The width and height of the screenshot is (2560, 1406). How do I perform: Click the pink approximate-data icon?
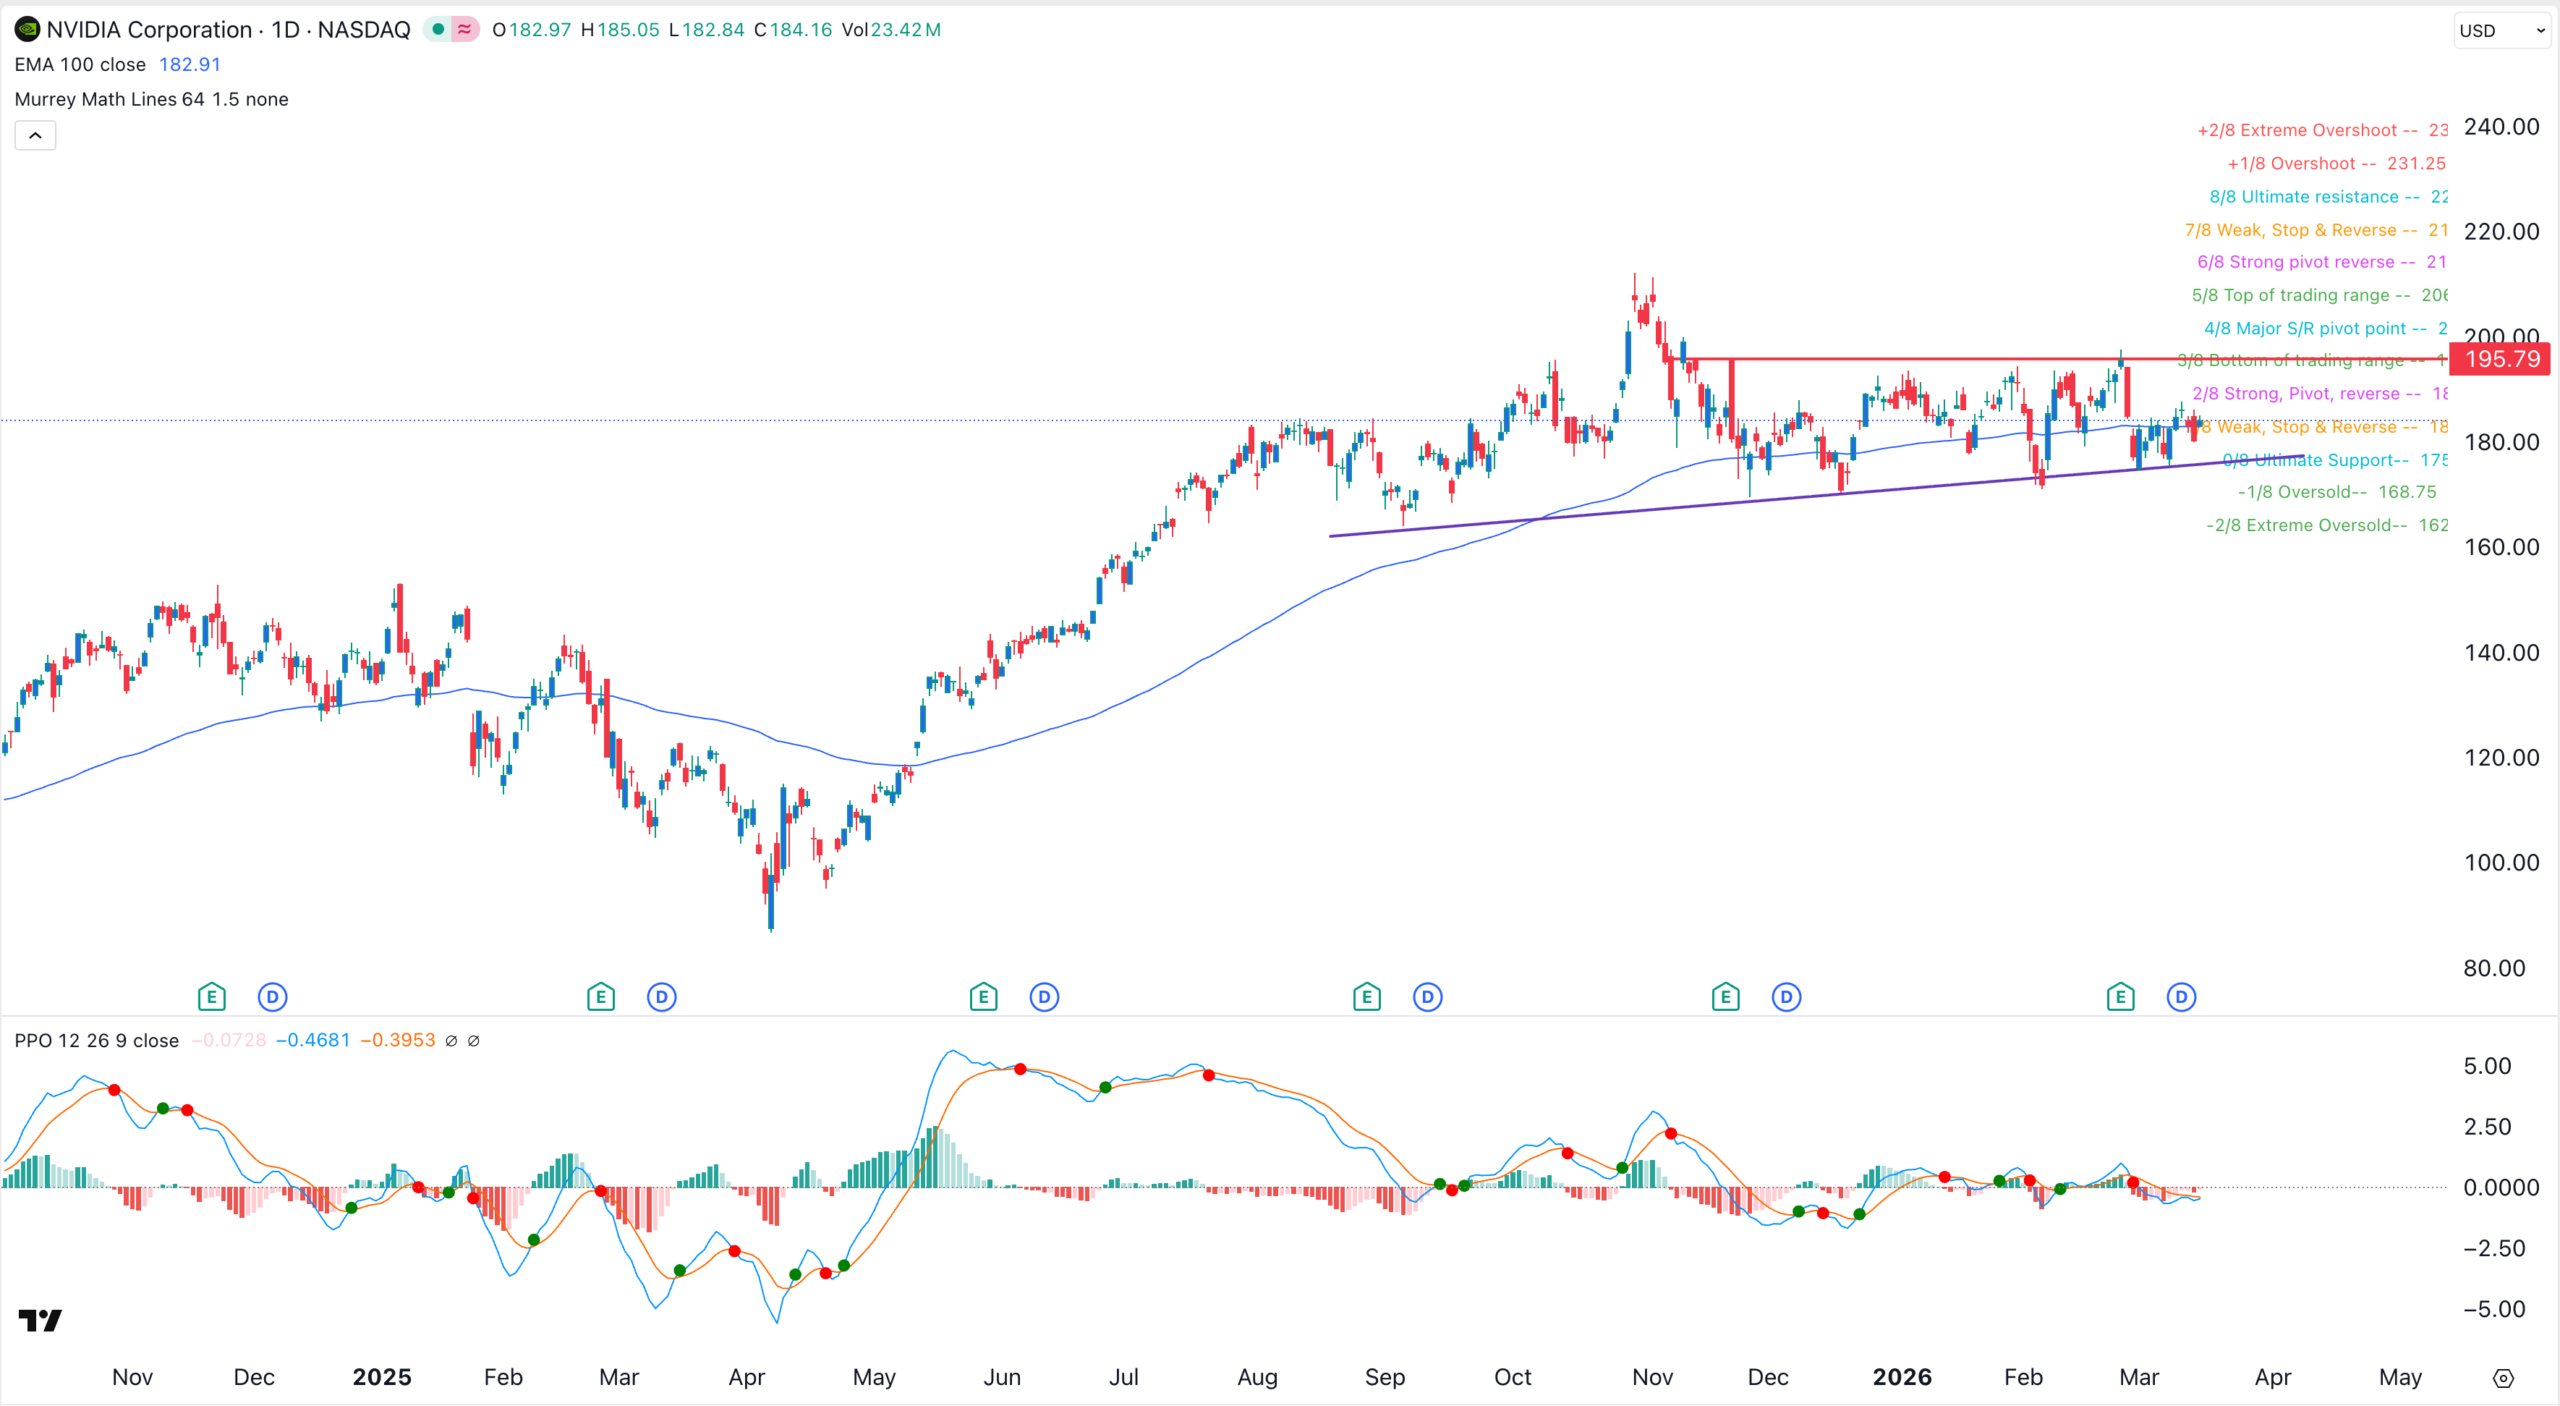(465, 30)
